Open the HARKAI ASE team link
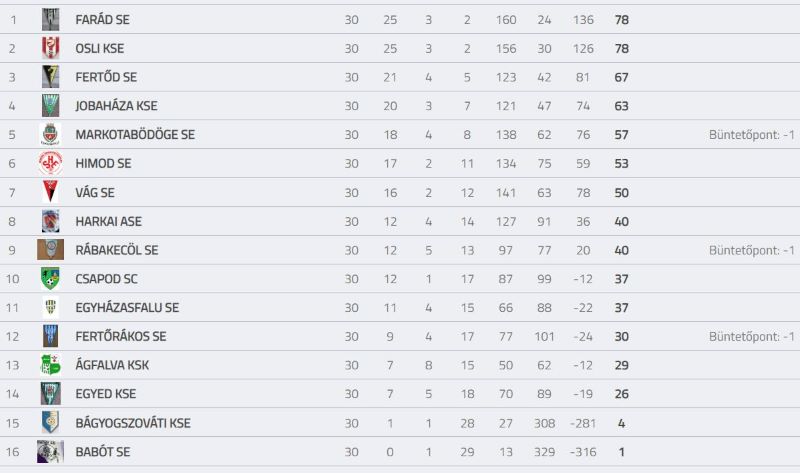800x473 pixels. tap(109, 221)
